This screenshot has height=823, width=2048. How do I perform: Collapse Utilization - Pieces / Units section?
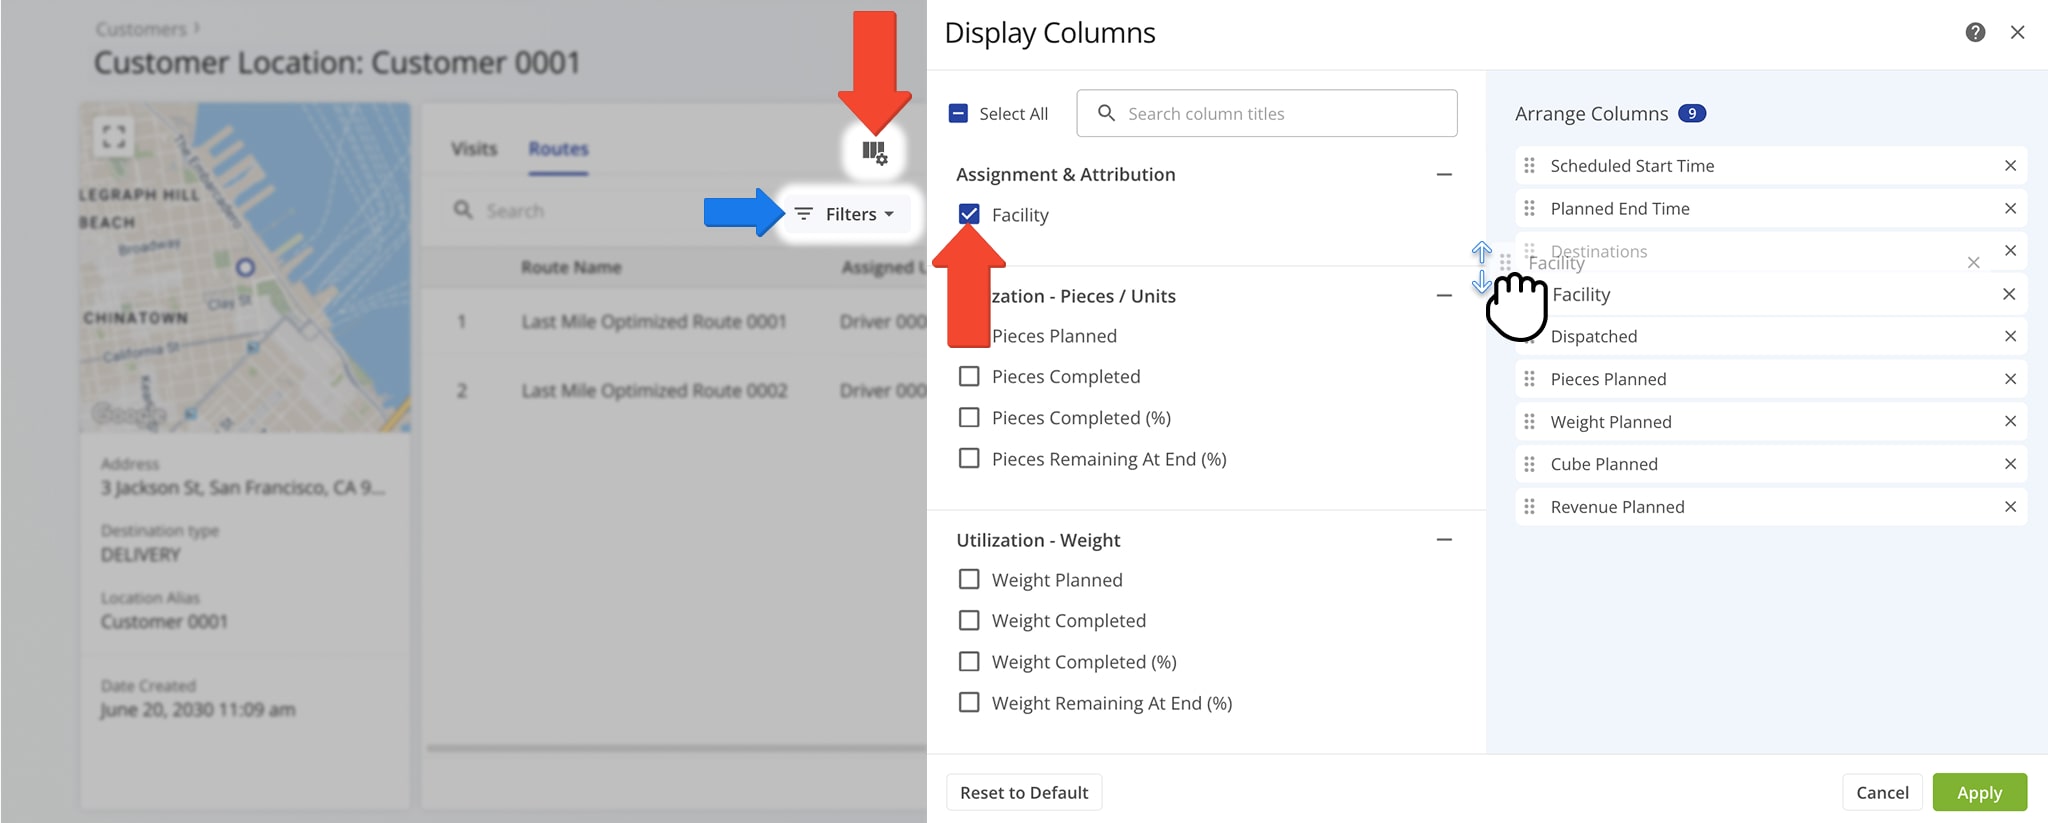coord(1444,295)
